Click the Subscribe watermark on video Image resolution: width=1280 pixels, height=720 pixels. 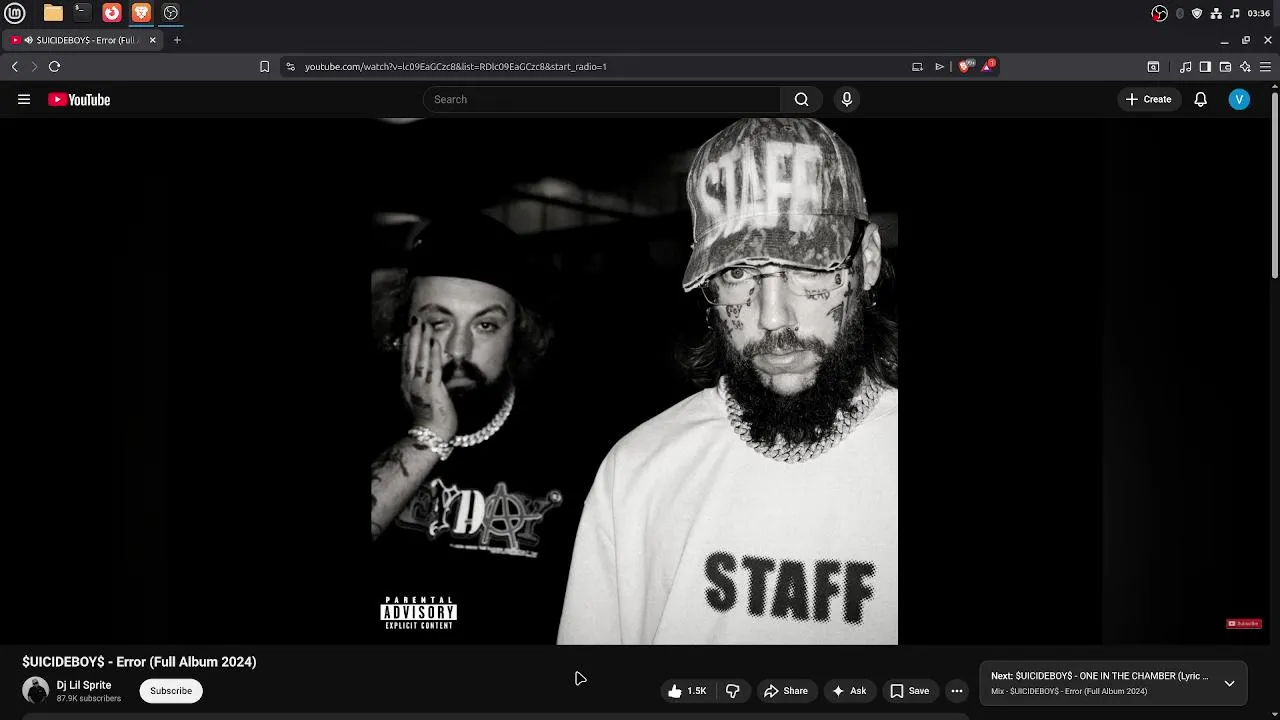point(1244,623)
